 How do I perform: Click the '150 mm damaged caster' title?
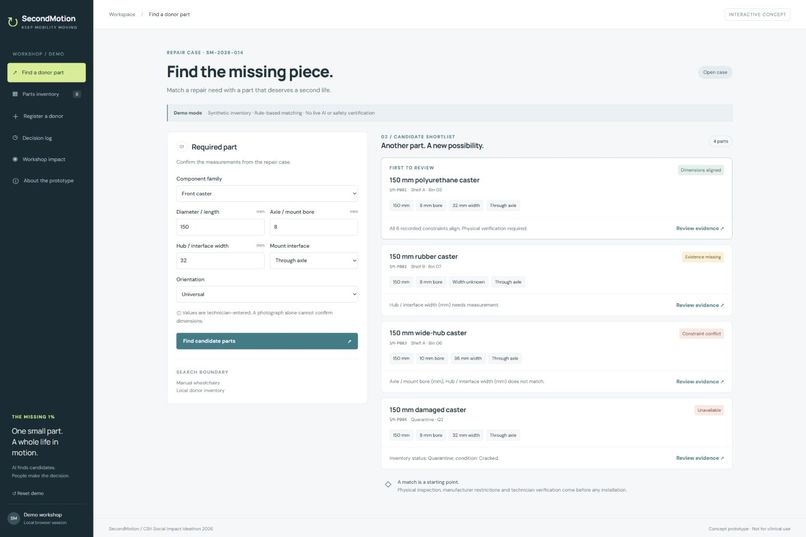(427, 410)
